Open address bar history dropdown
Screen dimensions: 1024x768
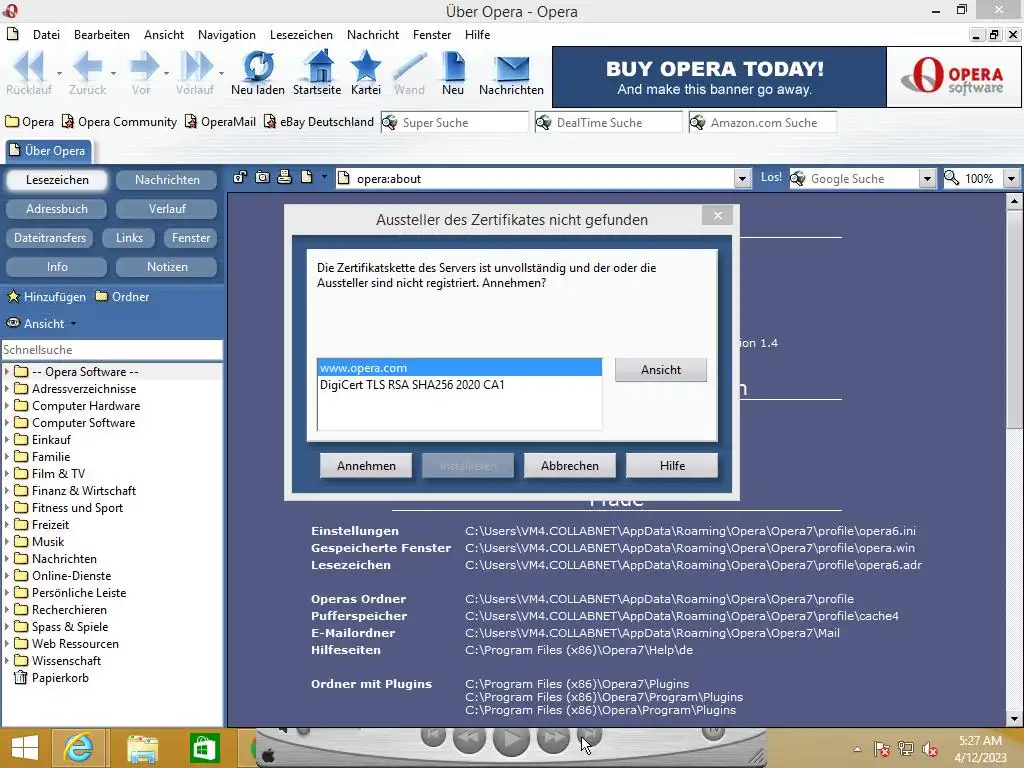[x=742, y=178]
